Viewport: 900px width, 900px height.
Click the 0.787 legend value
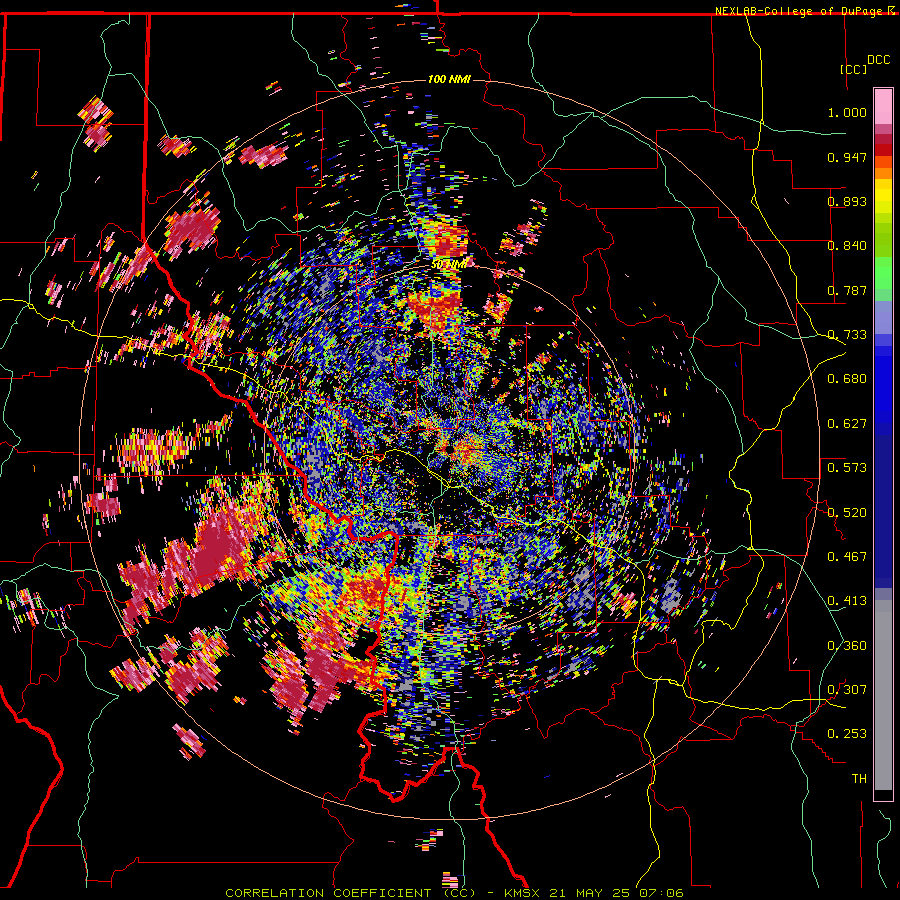point(847,290)
